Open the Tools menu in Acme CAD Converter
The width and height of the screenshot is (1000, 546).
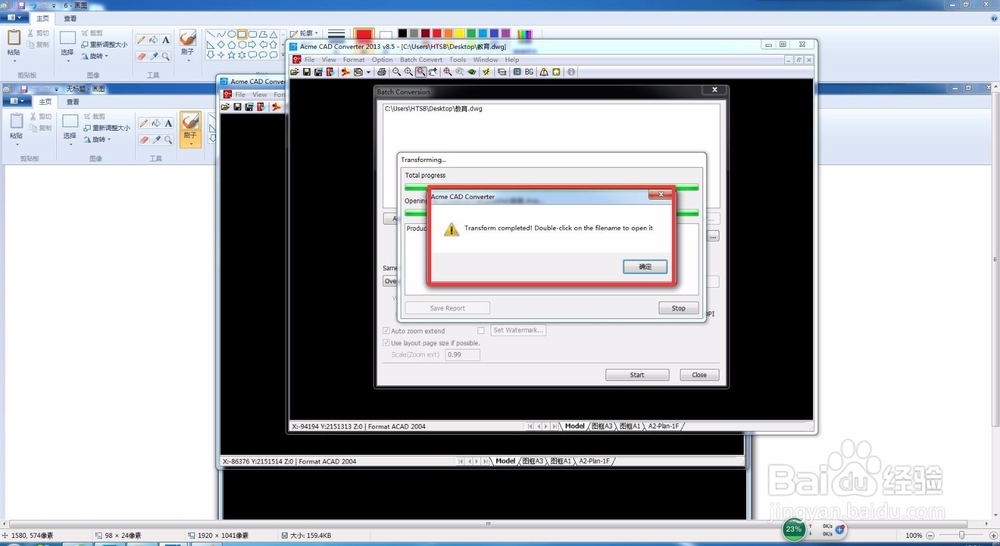coord(458,59)
